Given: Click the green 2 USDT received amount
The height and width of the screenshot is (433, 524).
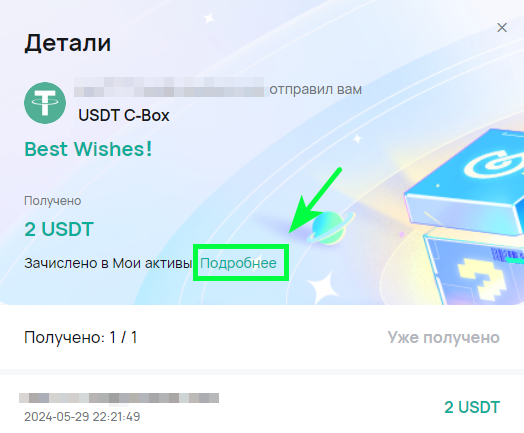Looking at the screenshot, I should tap(59, 229).
